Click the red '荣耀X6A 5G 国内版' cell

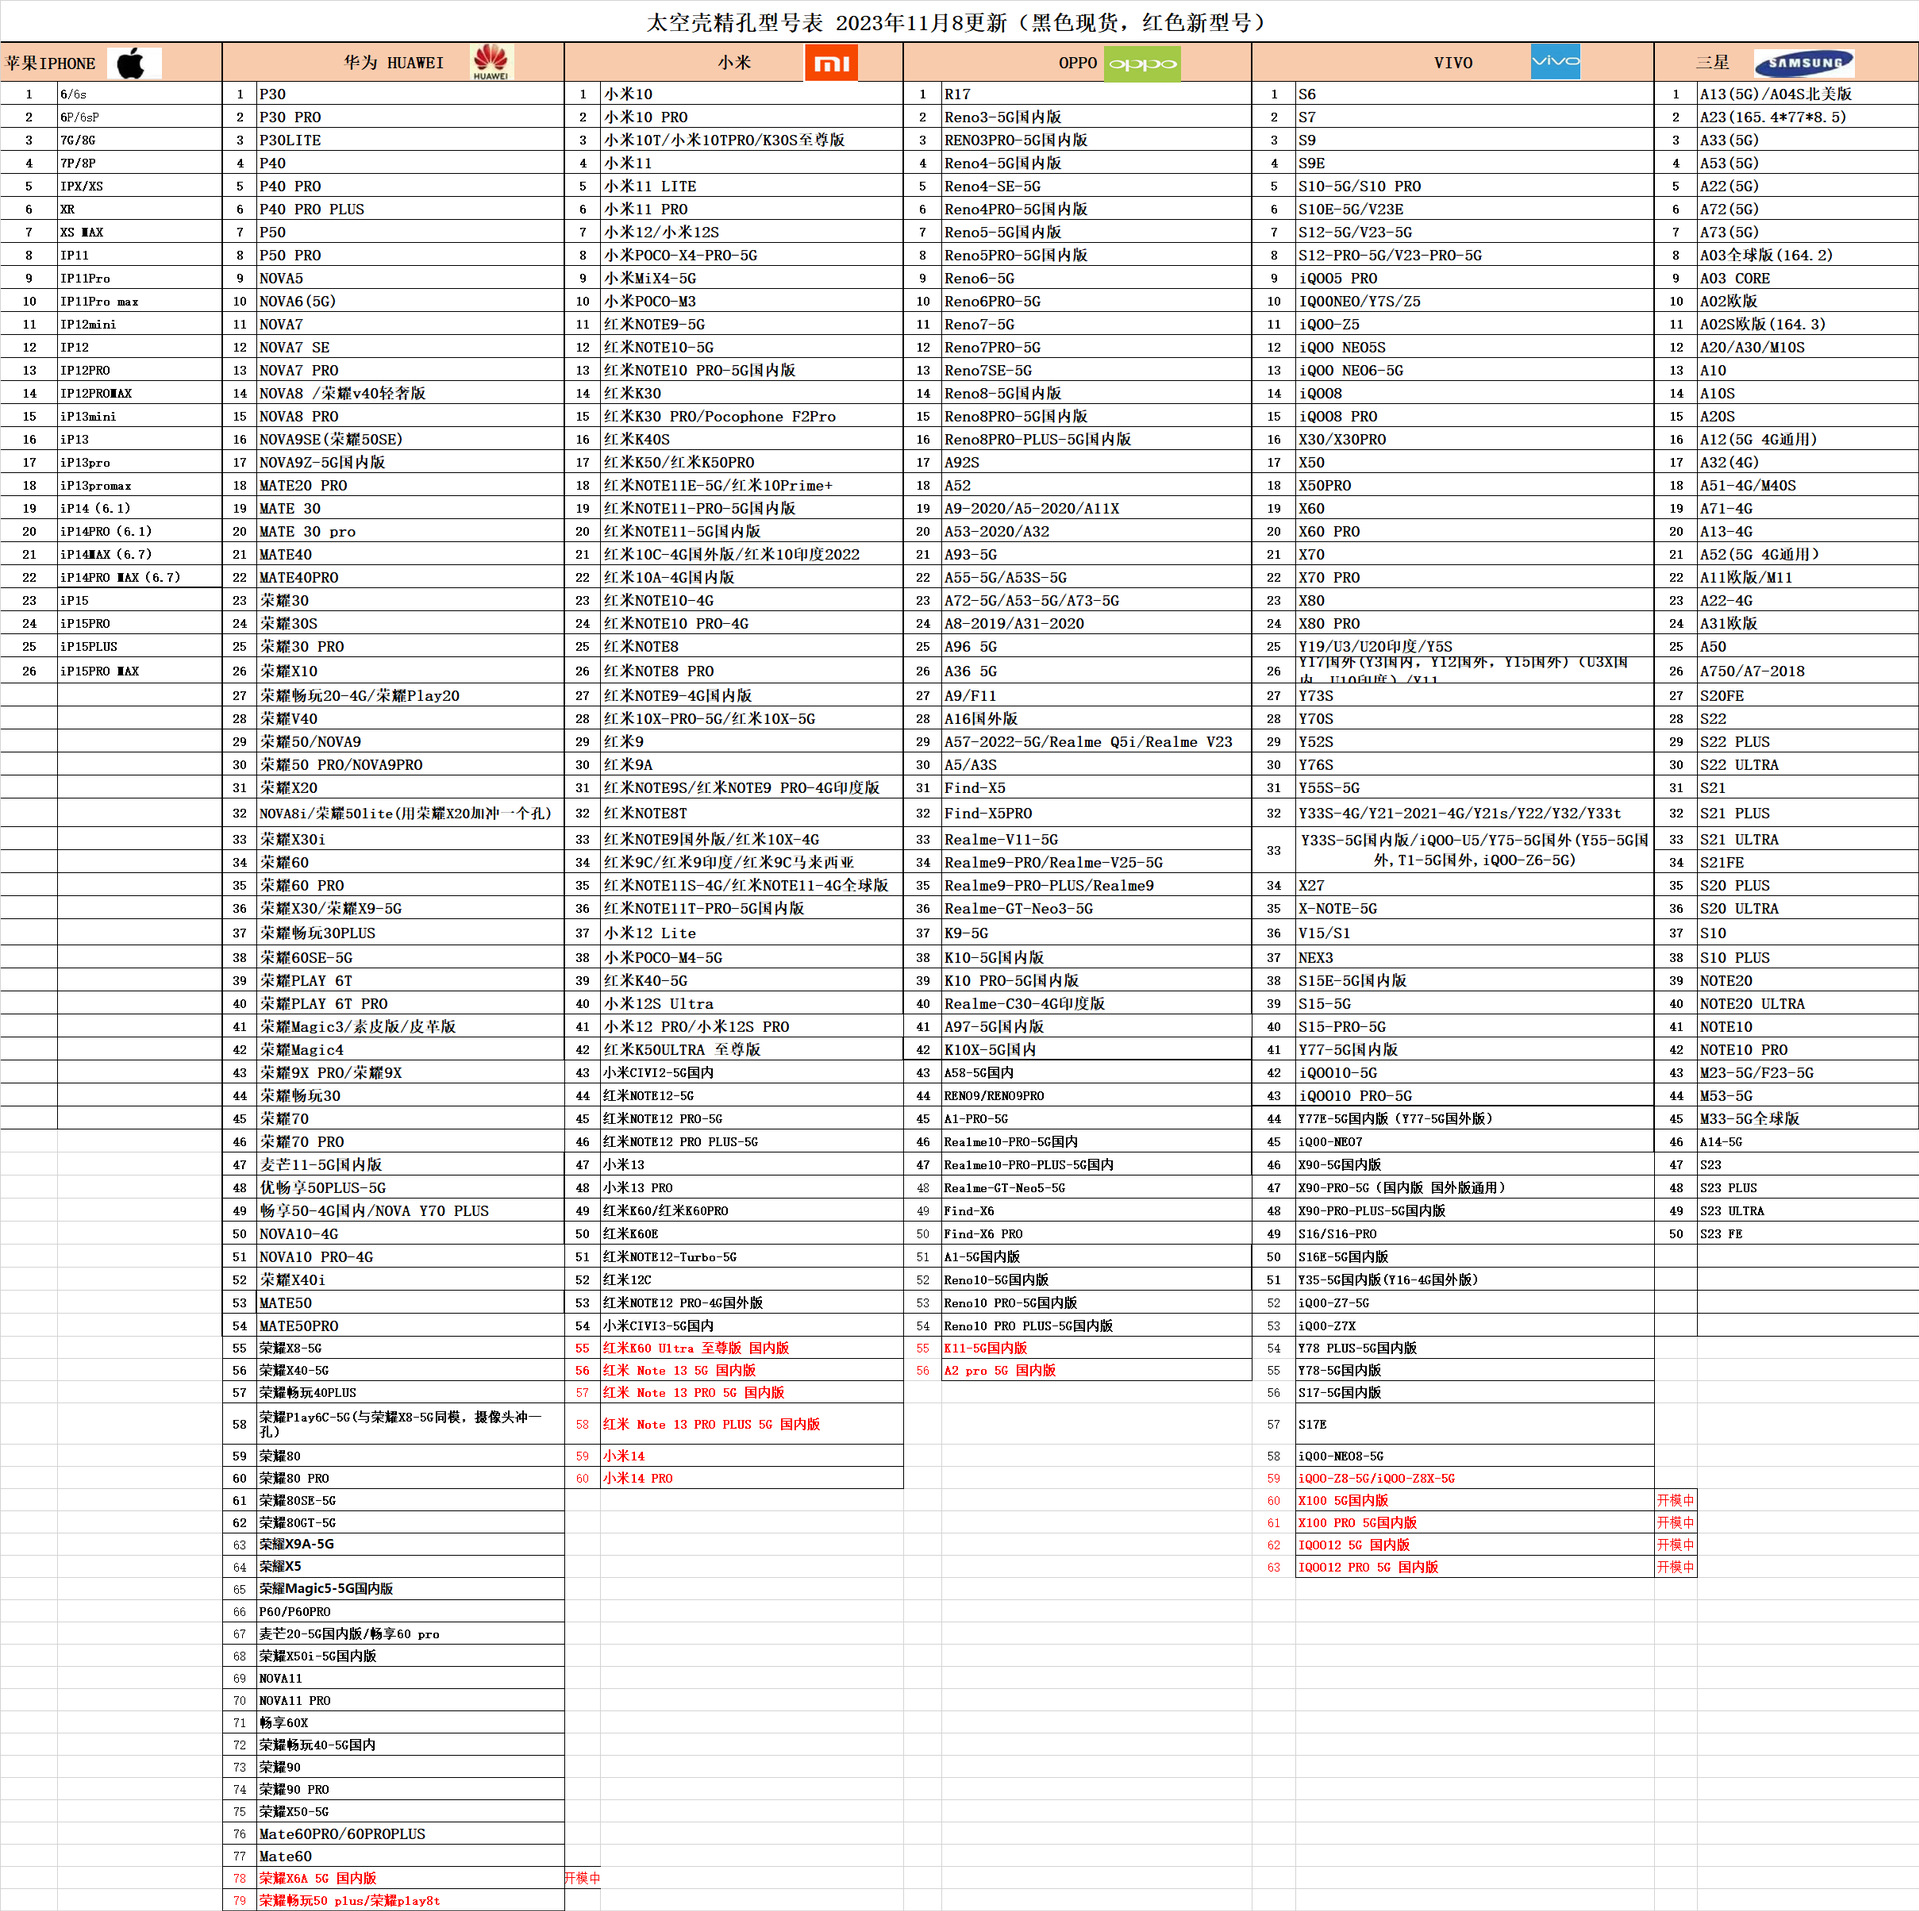(410, 1877)
